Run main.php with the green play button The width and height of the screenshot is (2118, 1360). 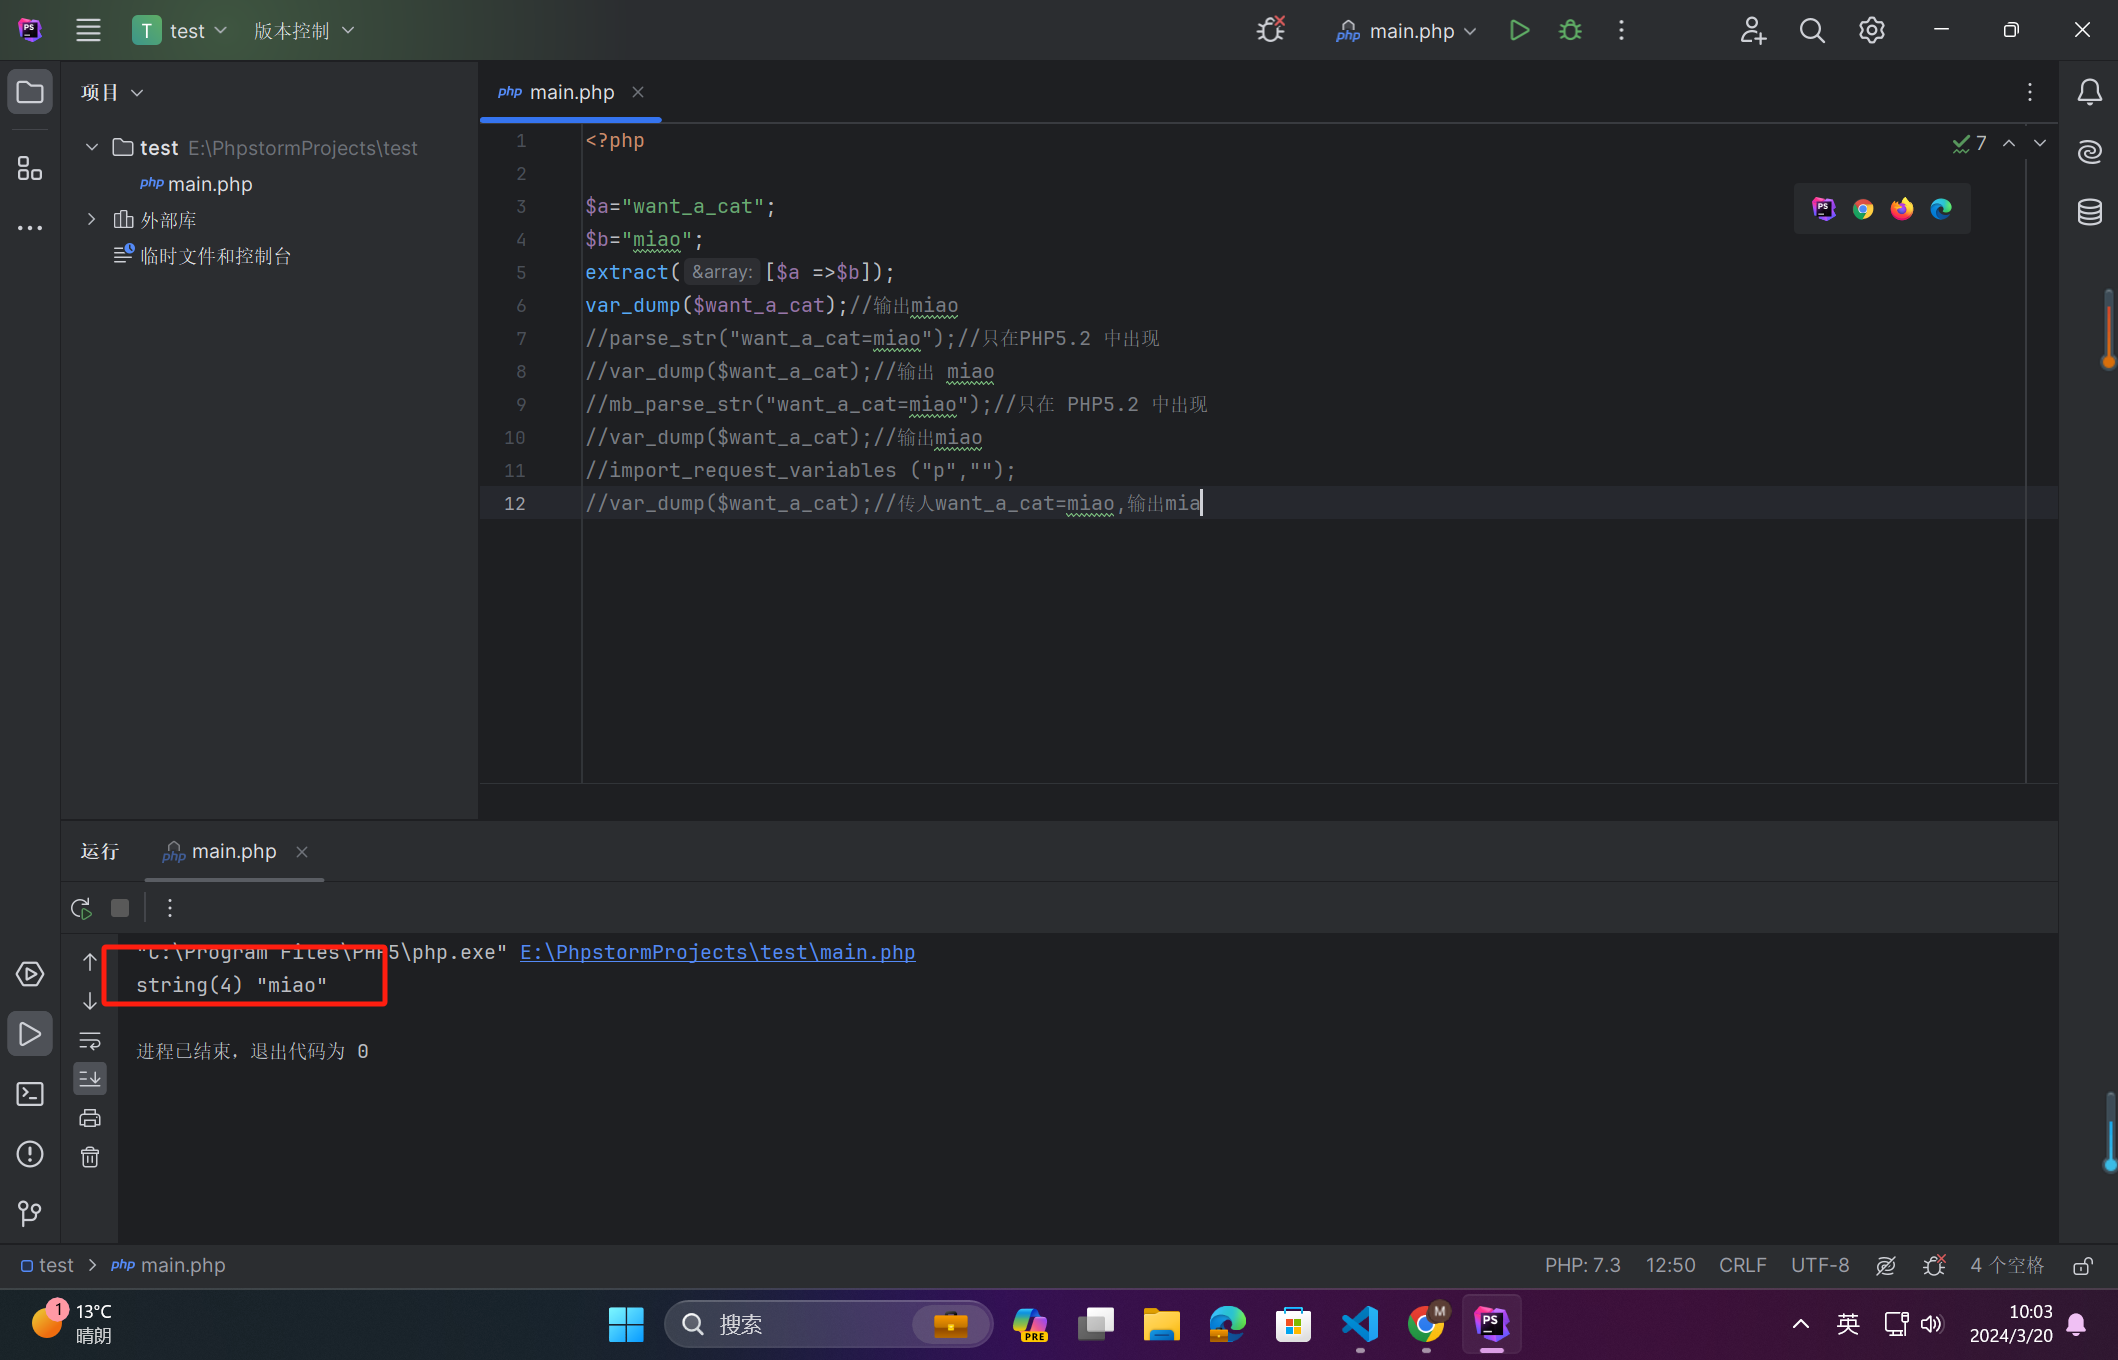click(1519, 30)
